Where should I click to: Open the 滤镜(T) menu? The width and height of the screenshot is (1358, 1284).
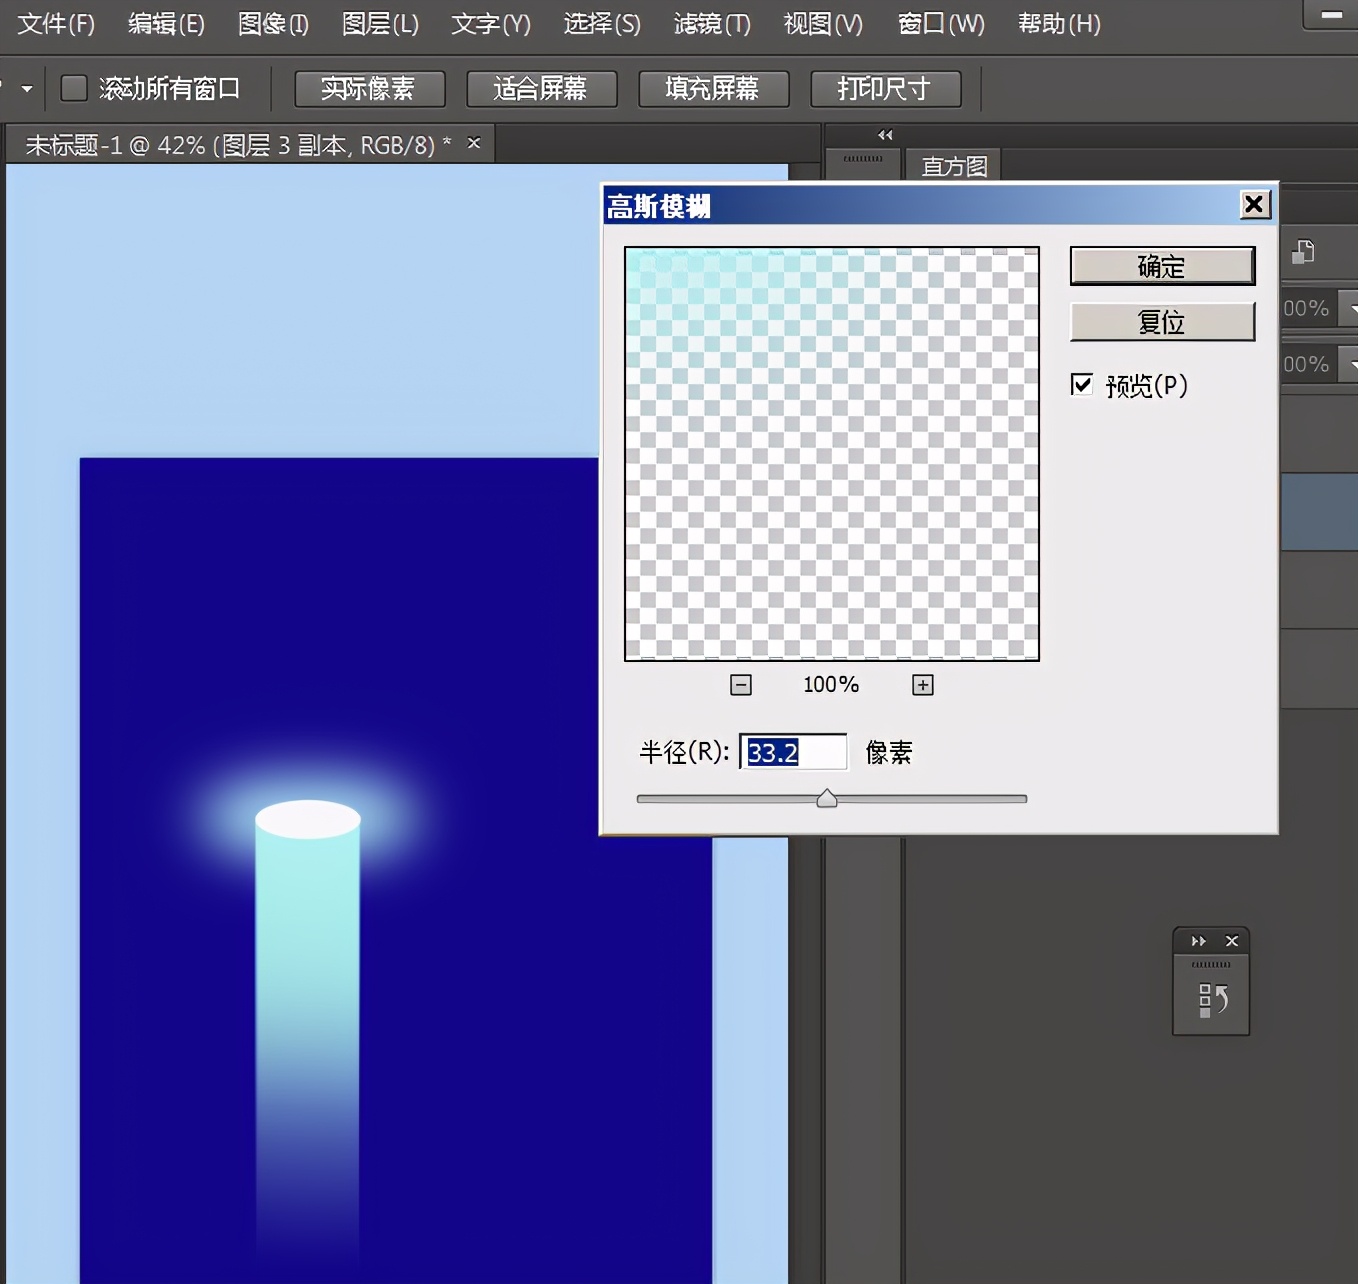pos(711,24)
